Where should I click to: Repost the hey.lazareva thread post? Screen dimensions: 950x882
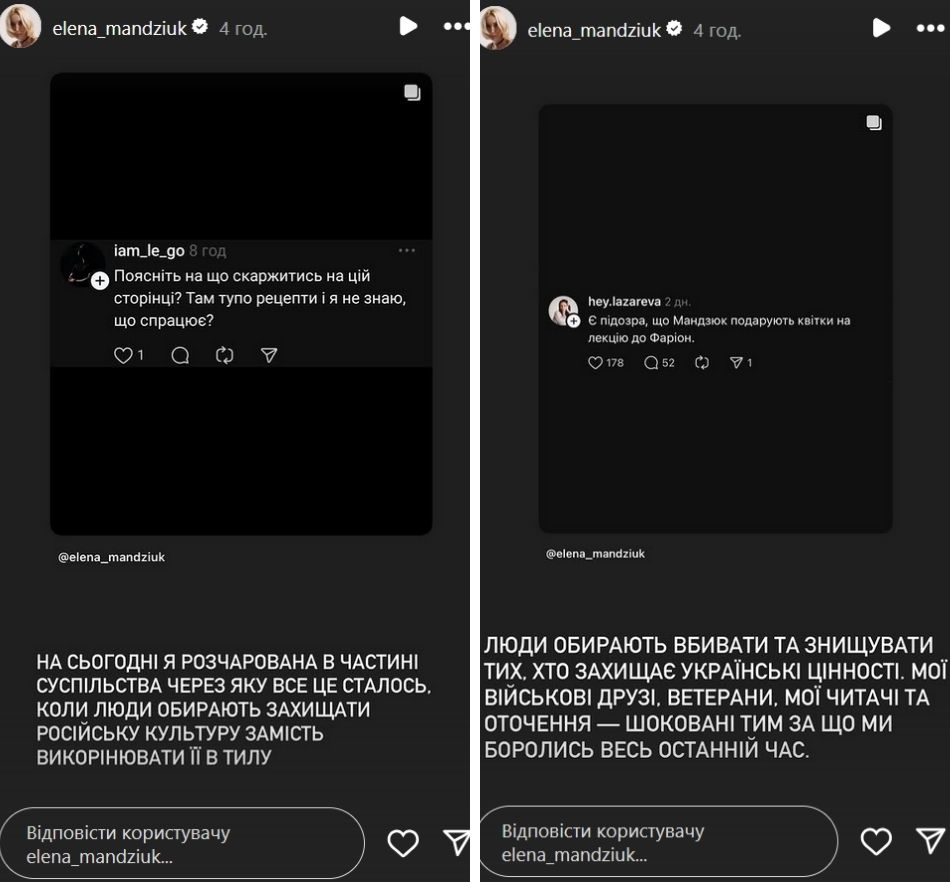(702, 363)
